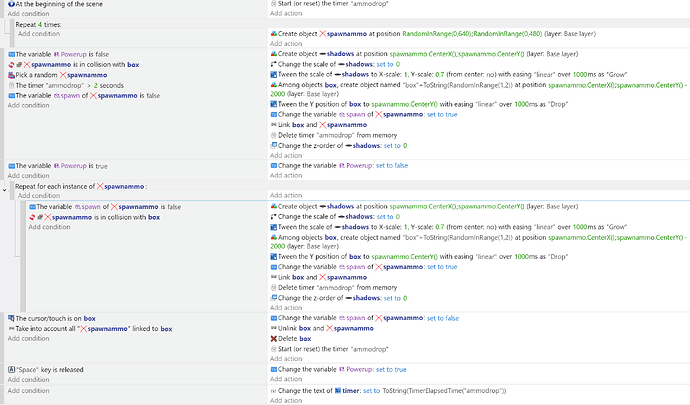Edit the RandomInRange(0;640);RandomInRange(0;480) position parameter
Viewport: 690px width, 405px height.
click(472, 33)
